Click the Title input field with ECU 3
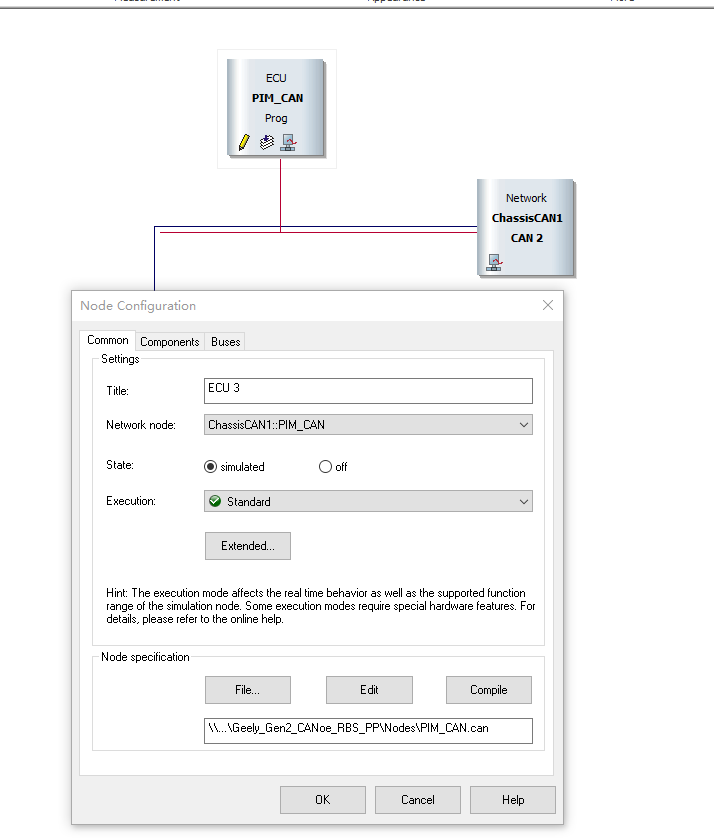The width and height of the screenshot is (714, 839). pos(368,391)
